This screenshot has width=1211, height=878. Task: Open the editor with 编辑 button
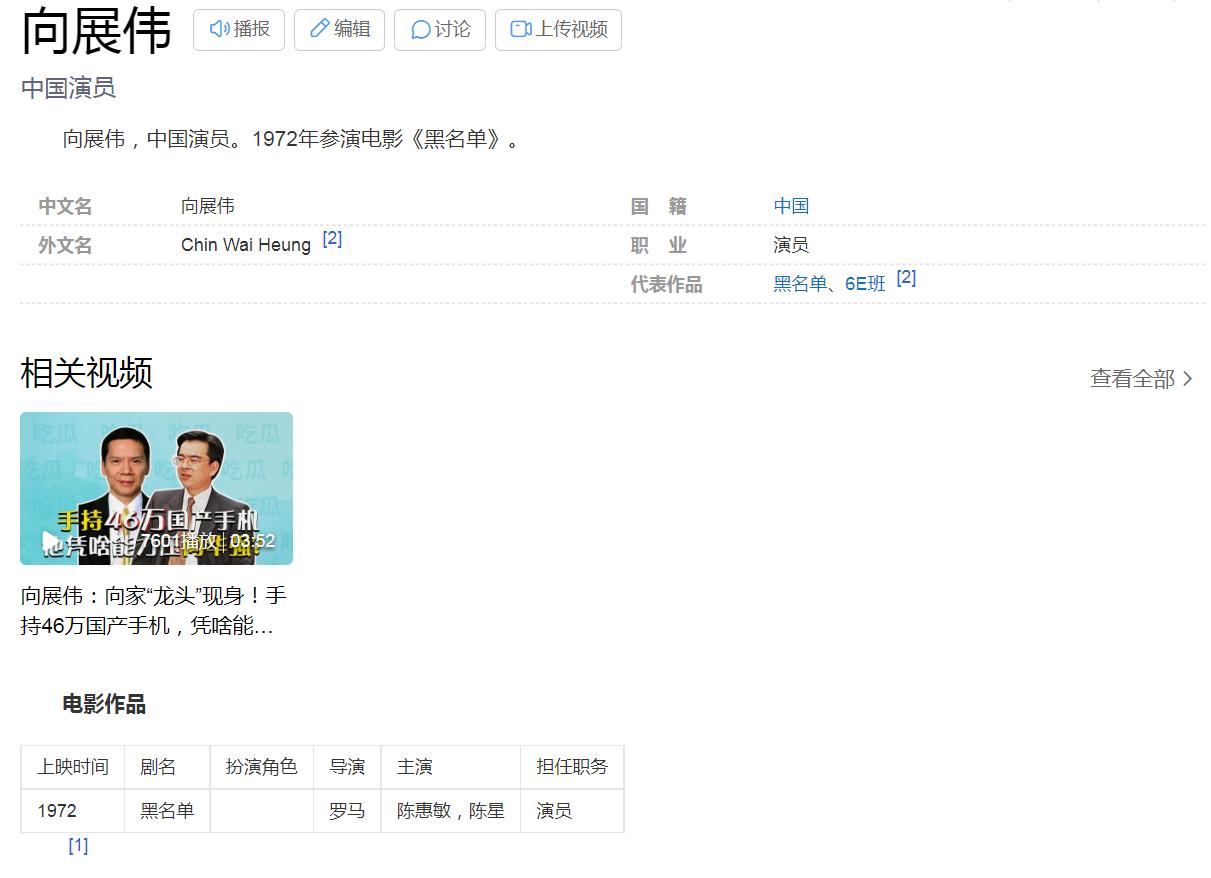pos(339,29)
